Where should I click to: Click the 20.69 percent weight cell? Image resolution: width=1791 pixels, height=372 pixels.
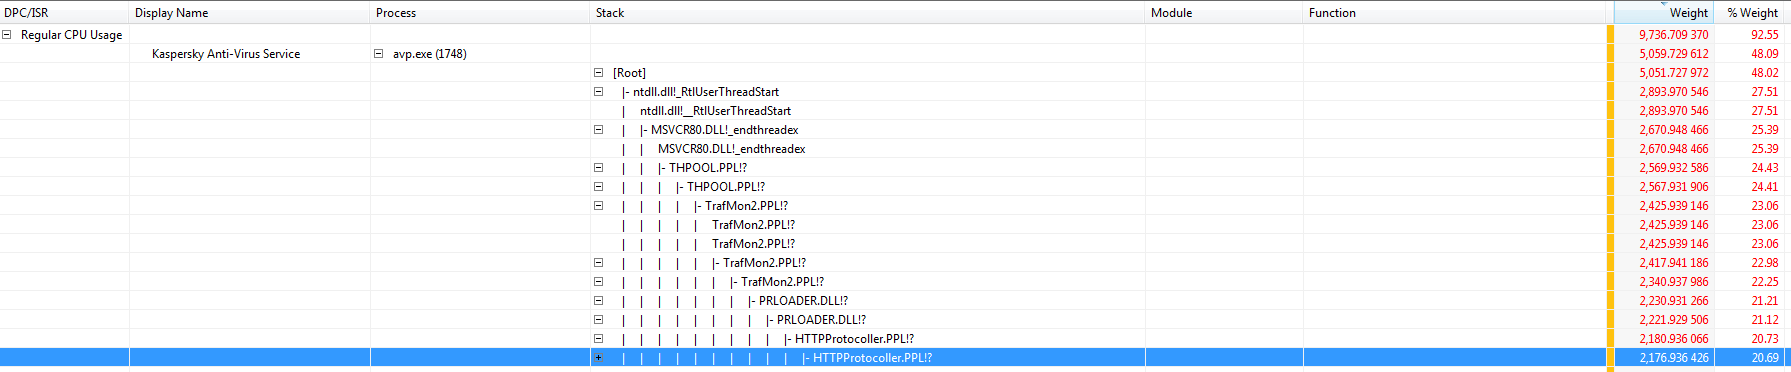pos(1764,358)
